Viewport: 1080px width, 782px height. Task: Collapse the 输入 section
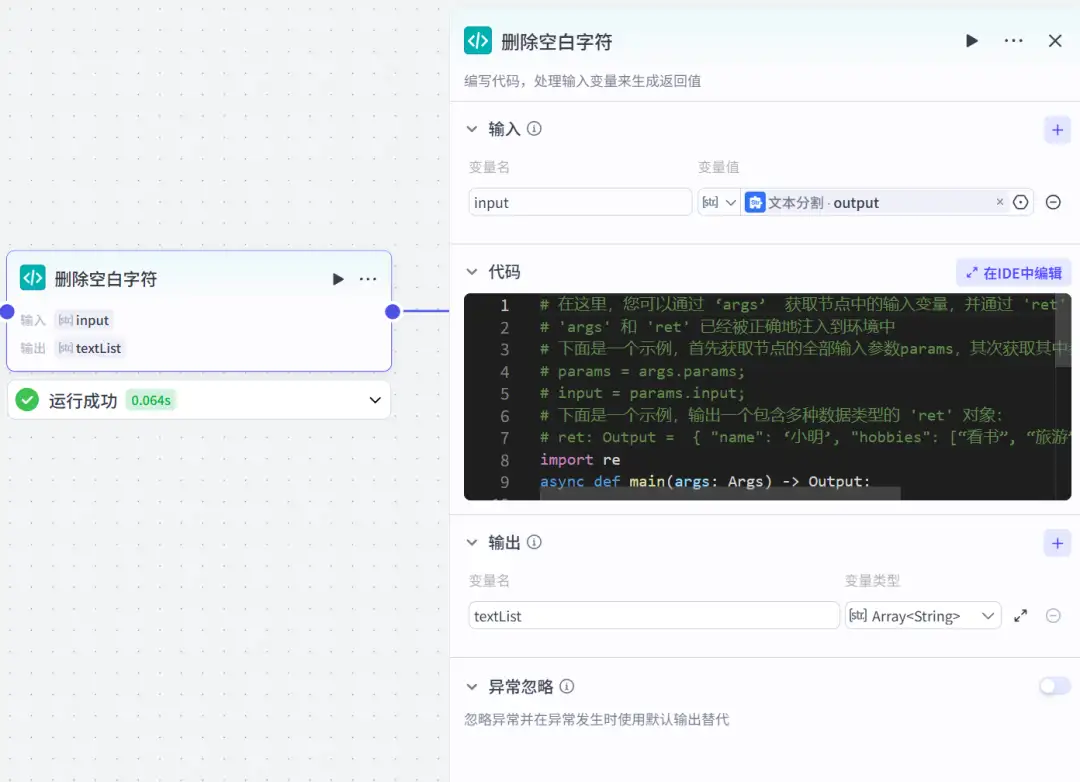[472, 129]
